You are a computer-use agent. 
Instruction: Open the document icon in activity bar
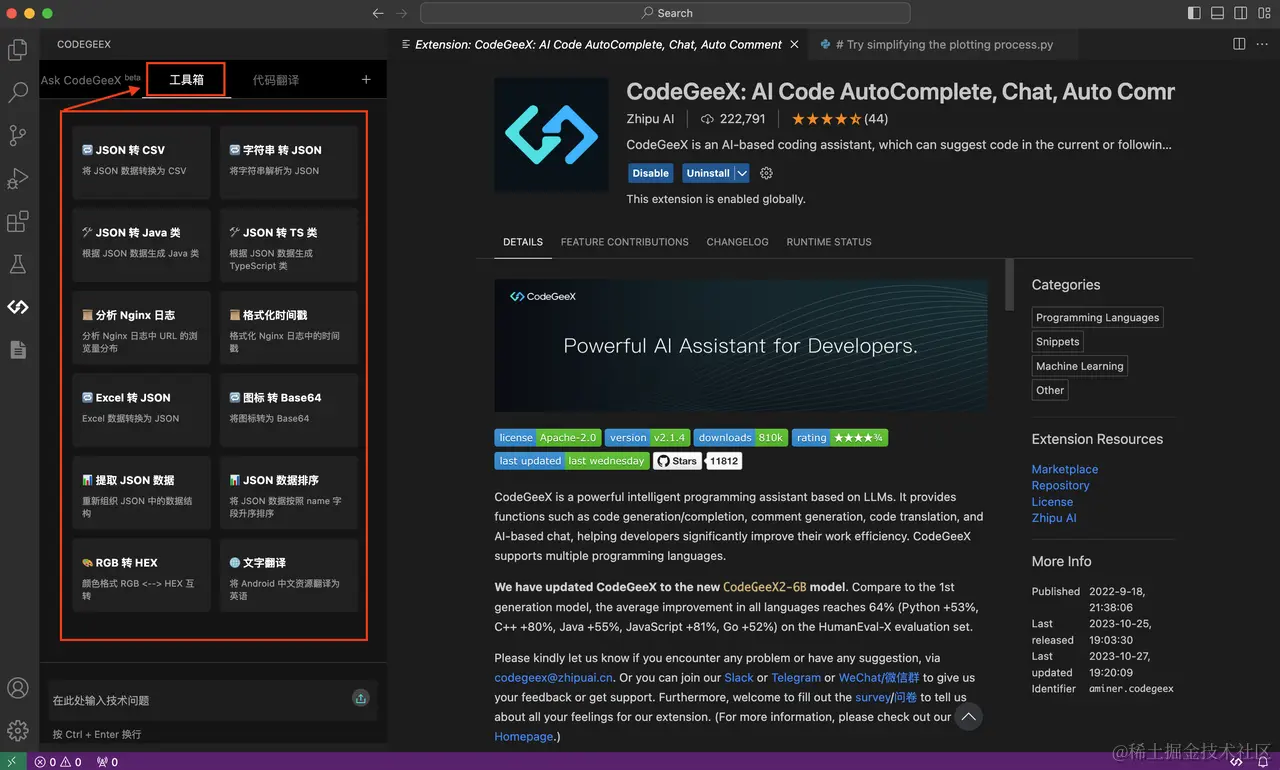pyautogui.click(x=18, y=349)
